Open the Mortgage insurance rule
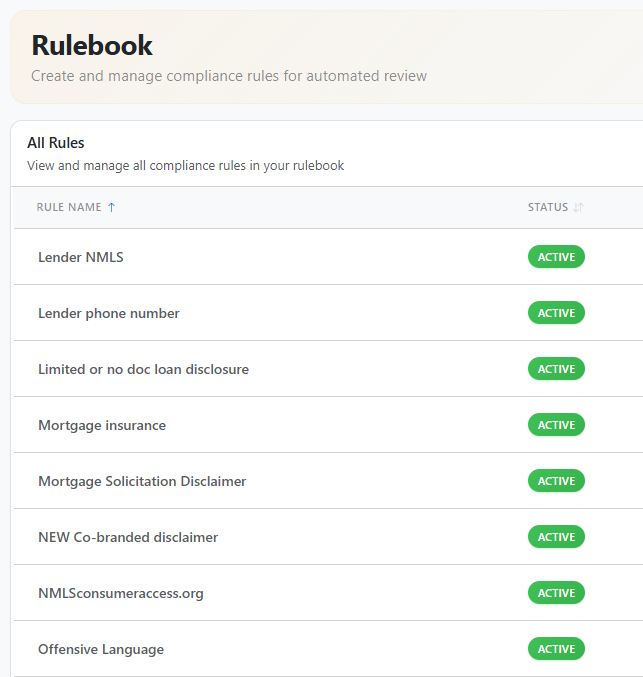Screen dimensions: 643x677 point(102,425)
